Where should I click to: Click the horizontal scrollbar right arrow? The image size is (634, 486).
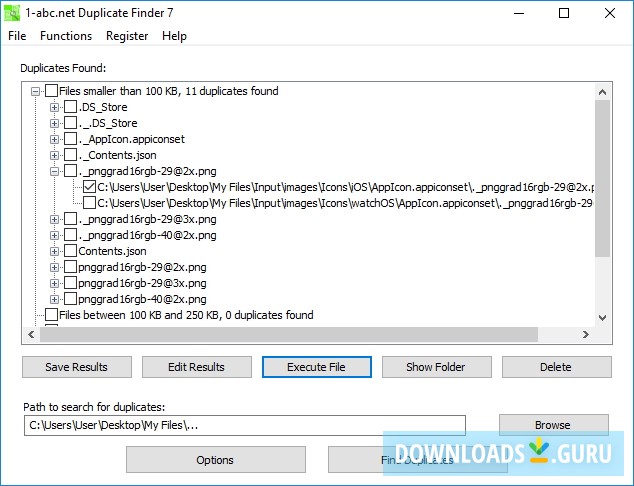coord(585,334)
